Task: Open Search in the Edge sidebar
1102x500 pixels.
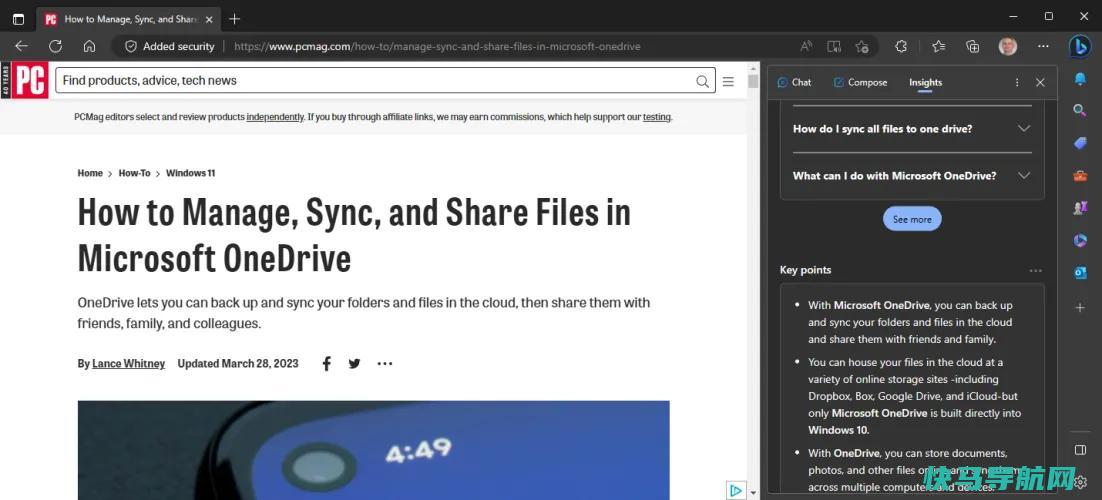Action: pyautogui.click(x=1080, y=110)
